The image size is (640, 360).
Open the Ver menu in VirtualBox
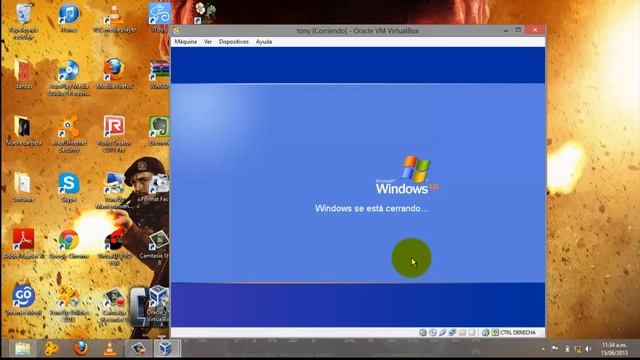[x=208, y=42]
